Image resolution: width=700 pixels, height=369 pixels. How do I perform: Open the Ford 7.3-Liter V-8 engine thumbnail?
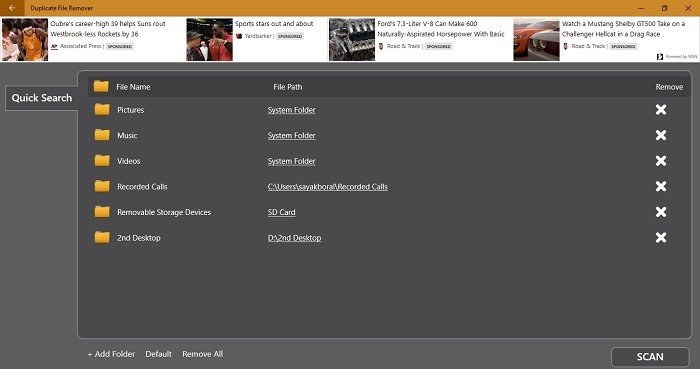pyautogui.click(x=352, y=39)
